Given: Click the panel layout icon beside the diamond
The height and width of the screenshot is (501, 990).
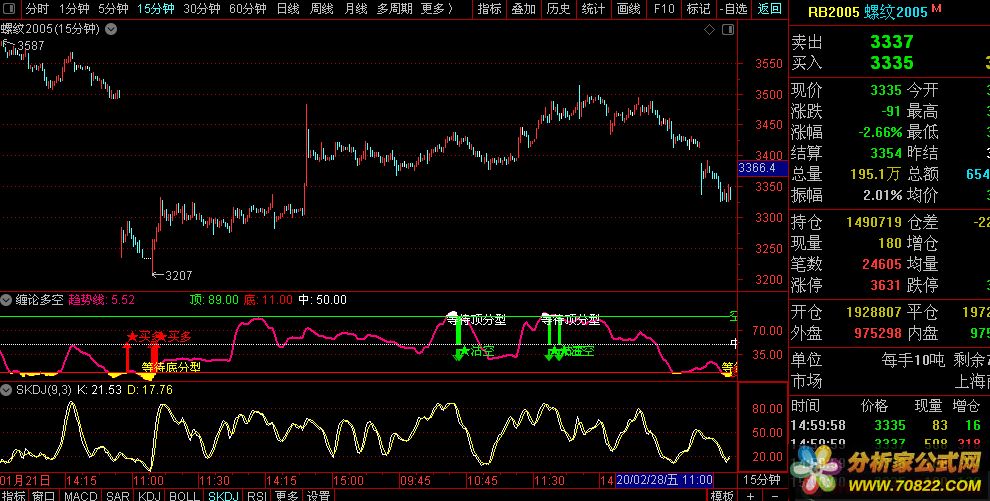Looking at the screenshot, I should pos(725,30).
